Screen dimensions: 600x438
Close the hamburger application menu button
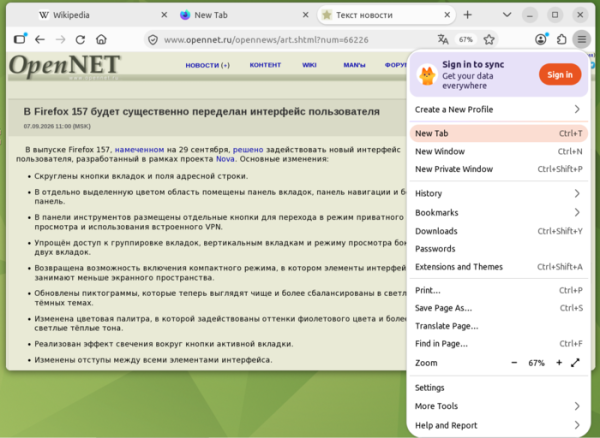pyautogui.click(x=582, y=39)
